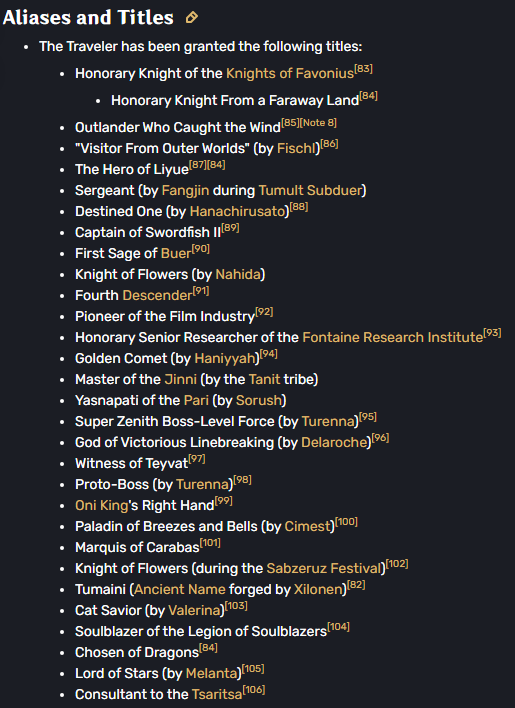The image size is (515, 708).
Task: Visit the Sabzeruz Festival link
Action: (x=325, y=568)
